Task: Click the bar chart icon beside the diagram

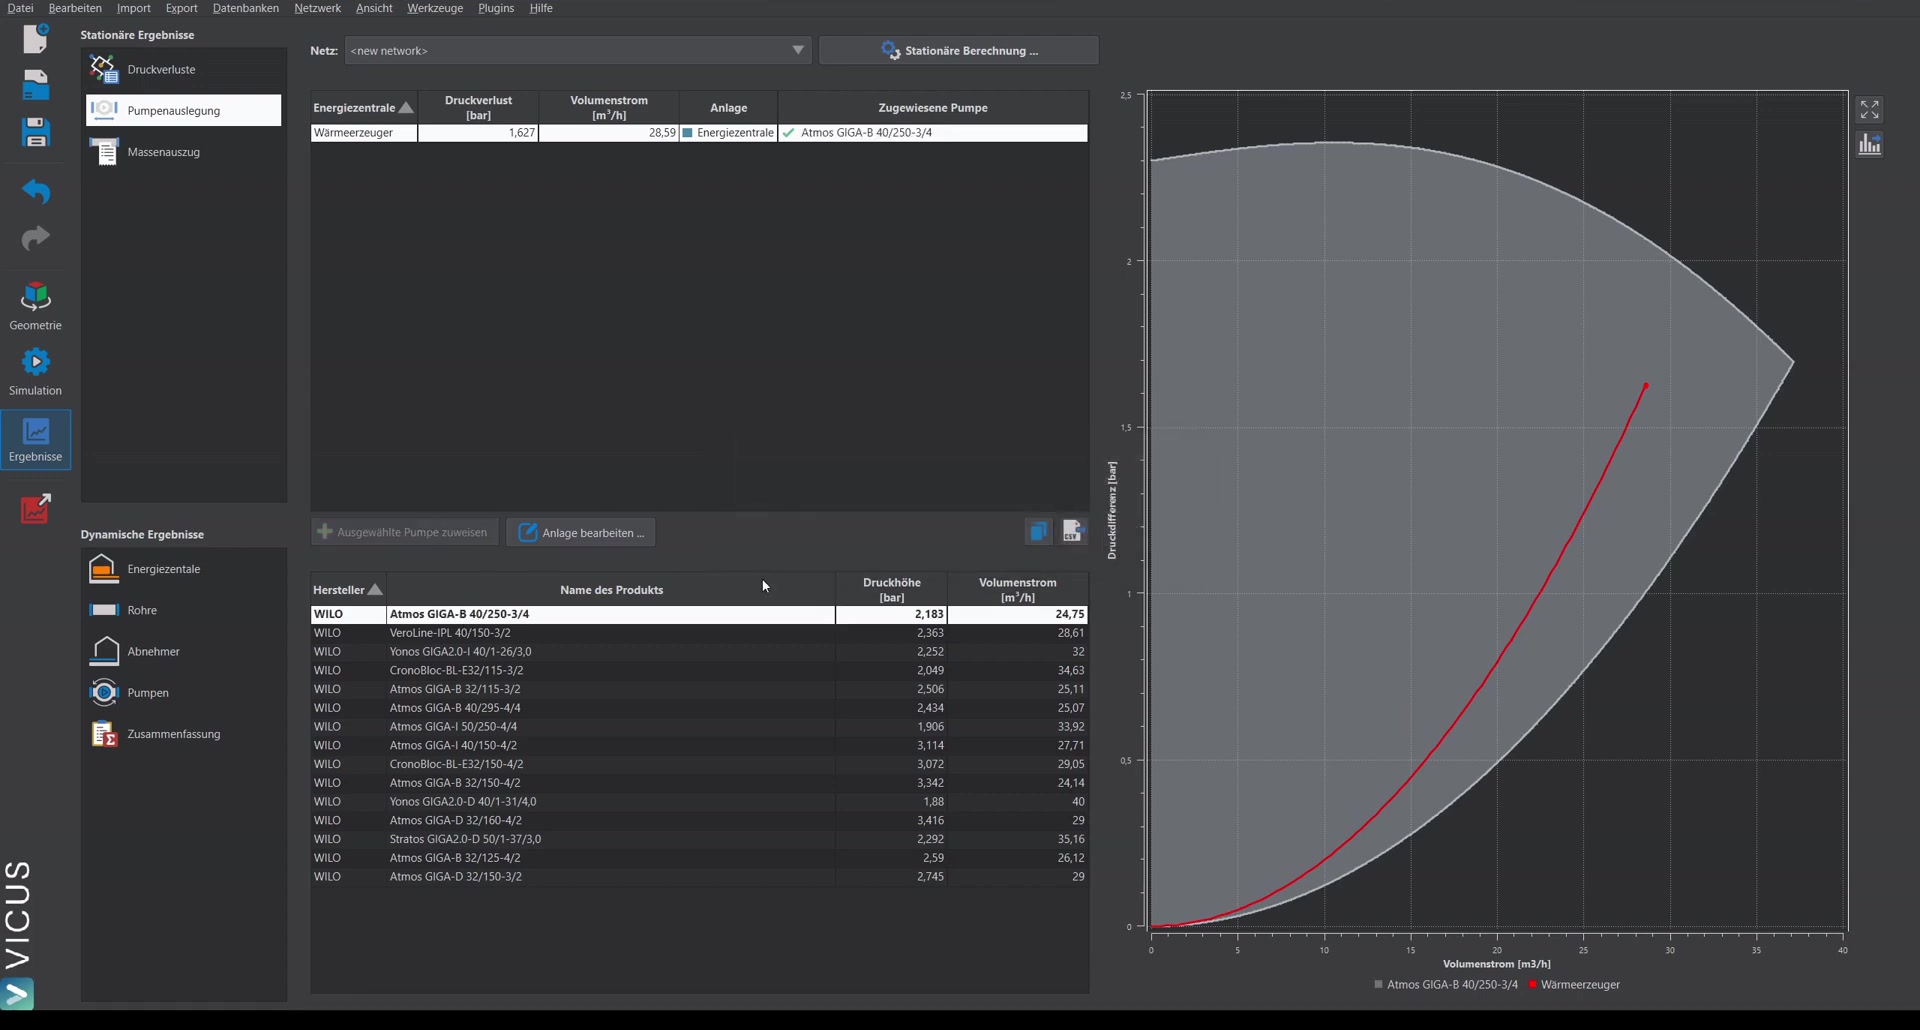Action: pos(1869,144)
